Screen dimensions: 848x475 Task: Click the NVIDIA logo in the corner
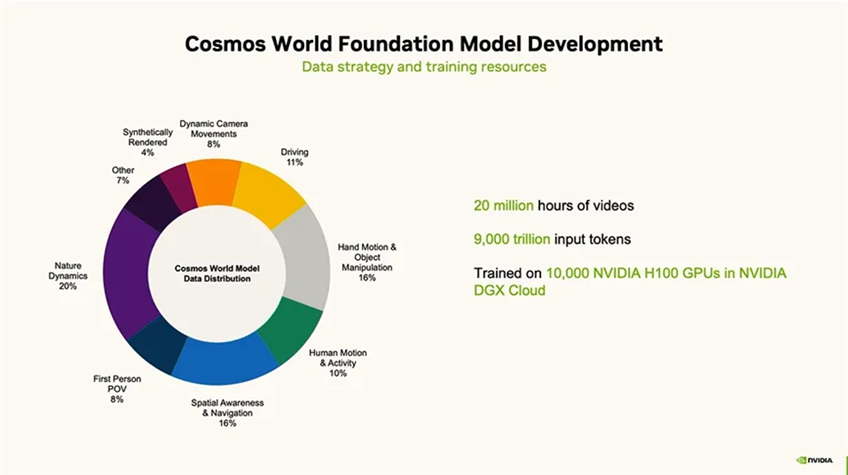point(817,460)
